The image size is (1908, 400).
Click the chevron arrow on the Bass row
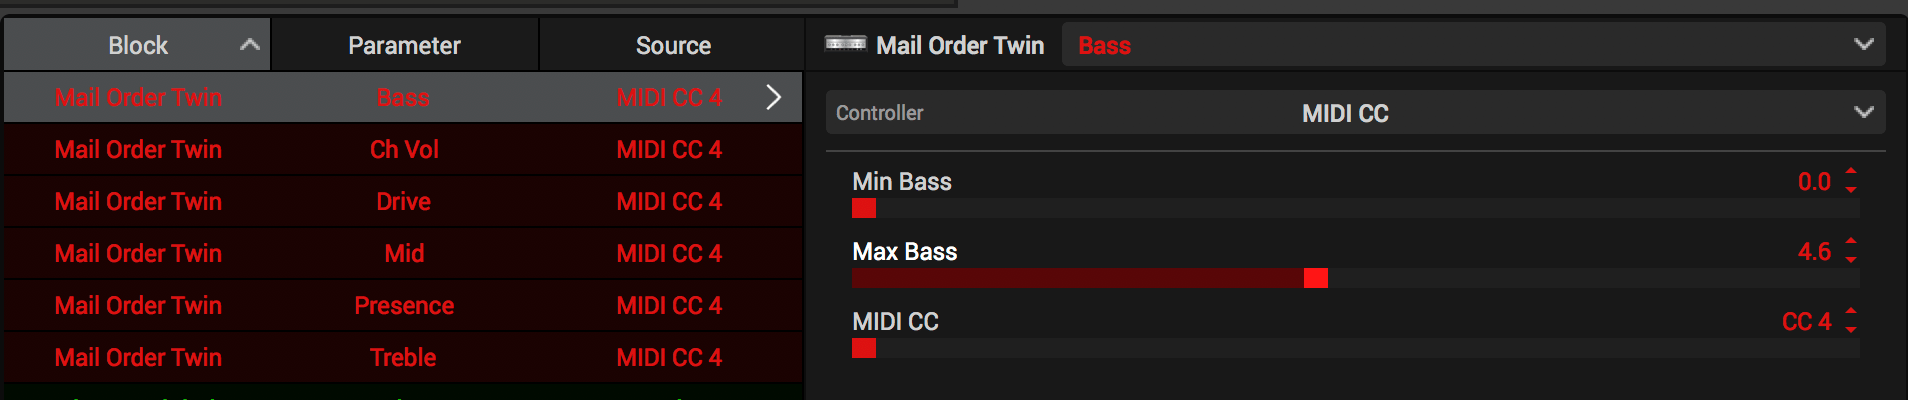(773, 97)
